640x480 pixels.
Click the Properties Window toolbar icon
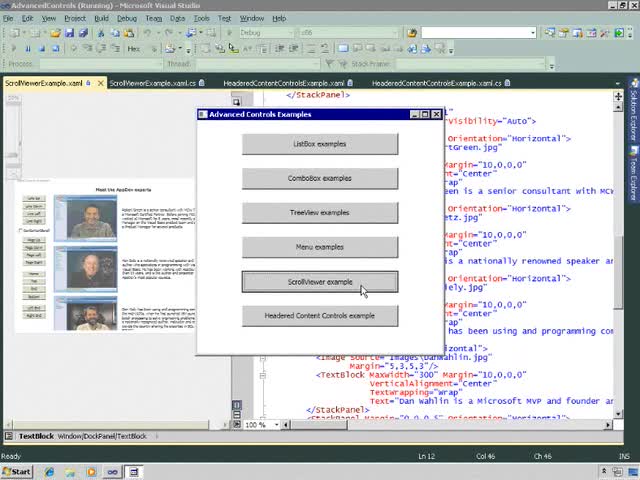tap(564, 33)
